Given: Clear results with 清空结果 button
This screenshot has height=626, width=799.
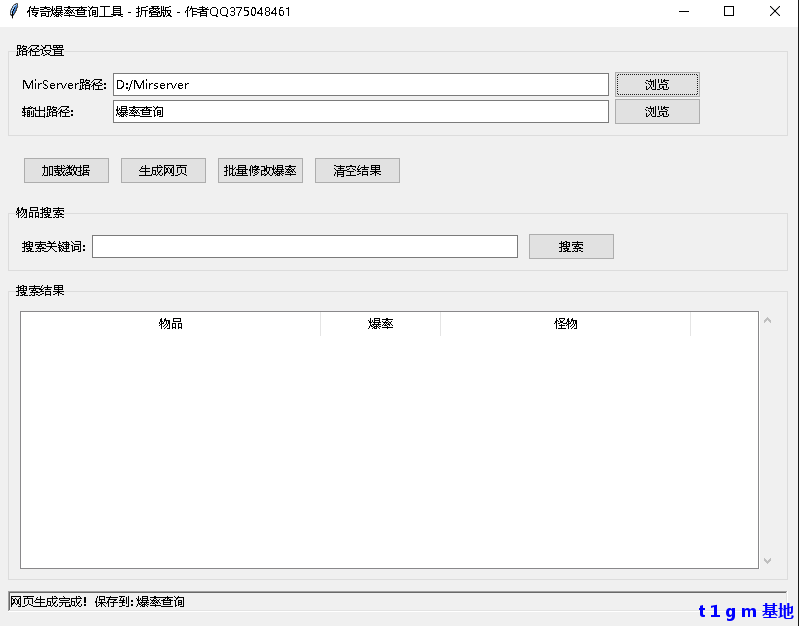Looking at the screenshot, I should point(357,170).
